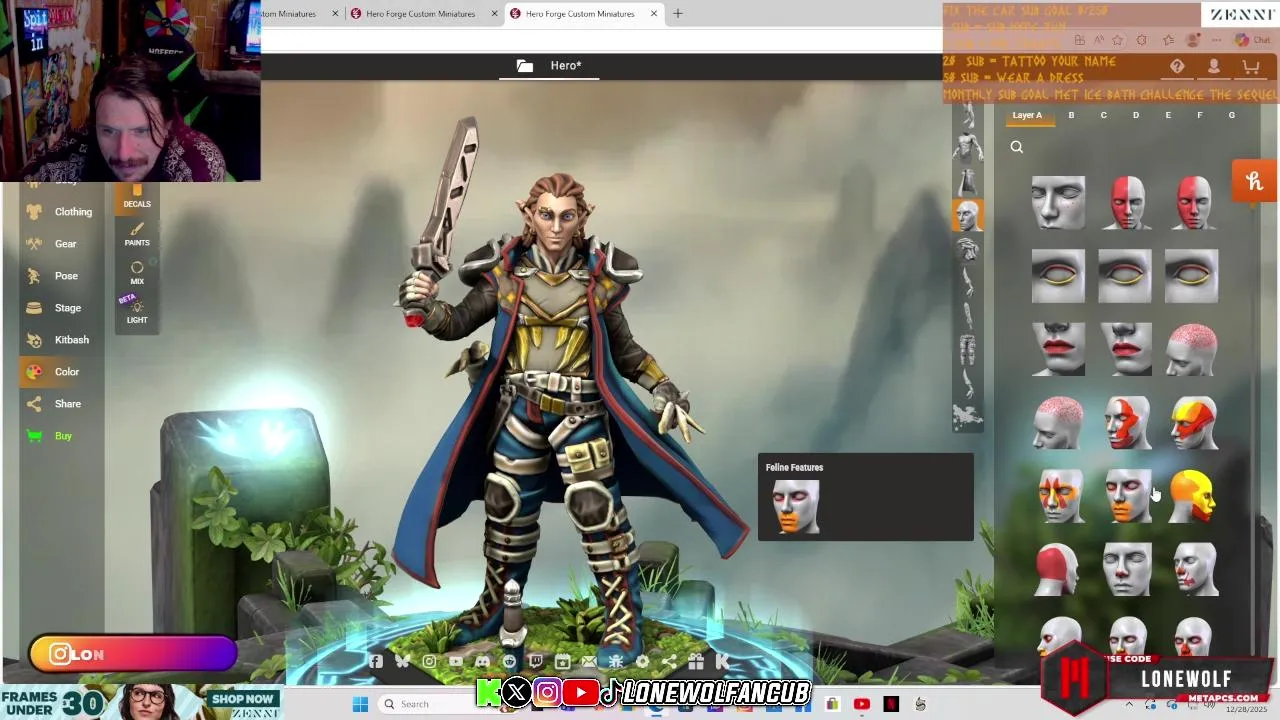
Task: Choose the front-view red lips decal
Action: pyautogui.click(x=1058, y=349)
